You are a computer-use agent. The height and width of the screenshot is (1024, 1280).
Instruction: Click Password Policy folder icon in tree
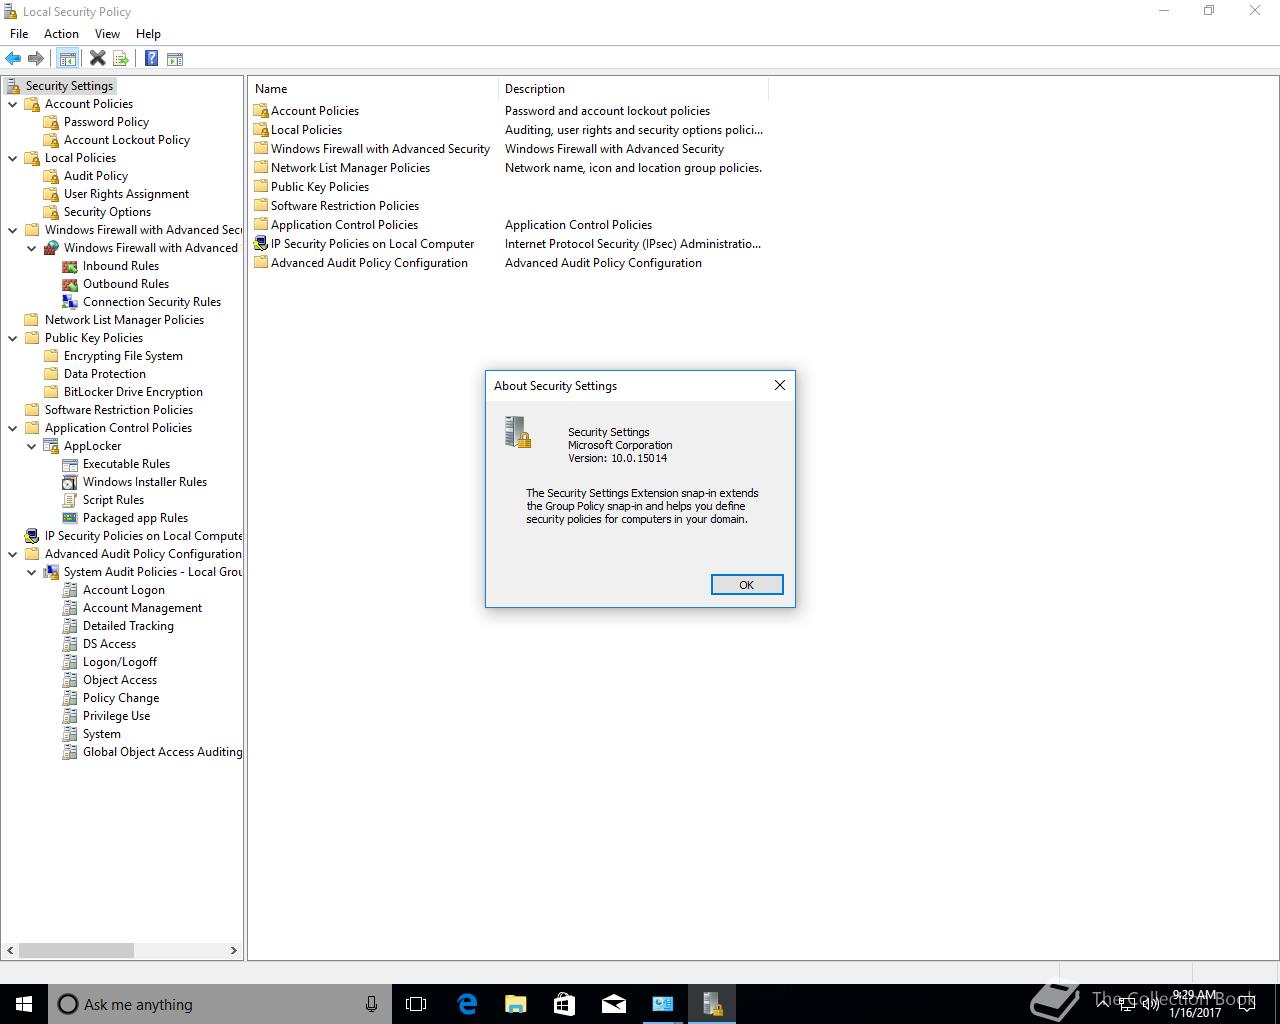51,122
